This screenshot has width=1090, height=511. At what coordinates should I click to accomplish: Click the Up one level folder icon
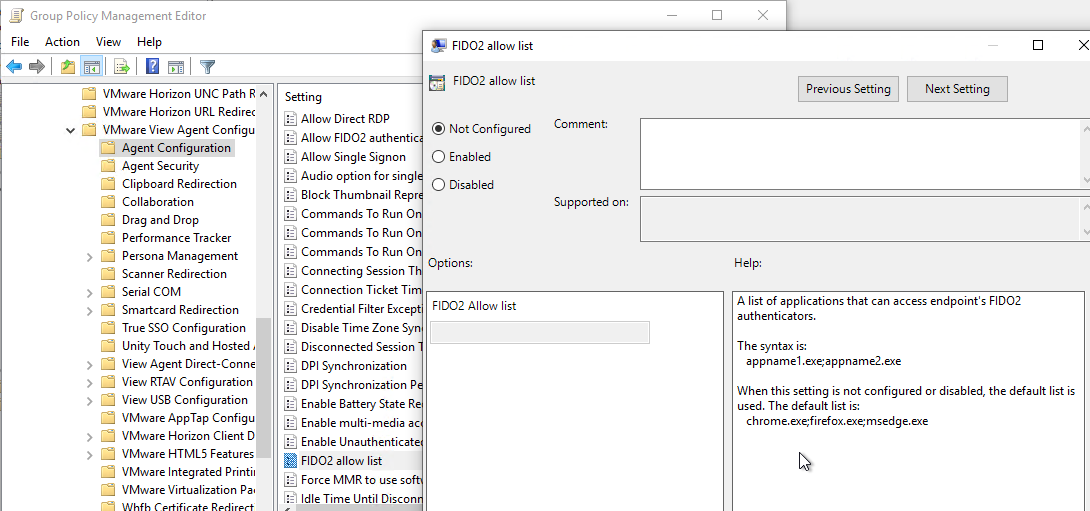click(x=67, y=67)
